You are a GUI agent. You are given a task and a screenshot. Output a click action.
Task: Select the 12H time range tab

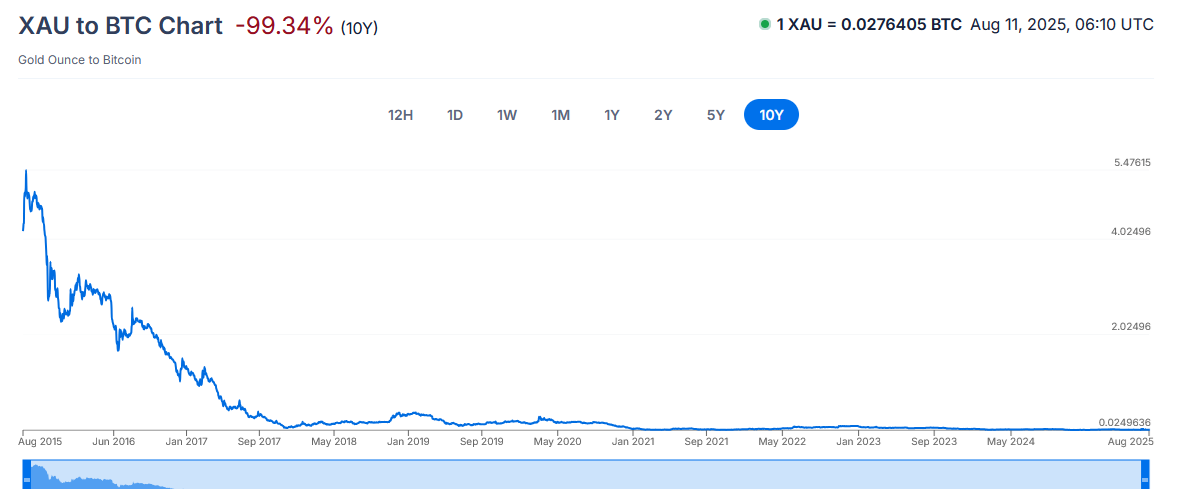(401, 115)
